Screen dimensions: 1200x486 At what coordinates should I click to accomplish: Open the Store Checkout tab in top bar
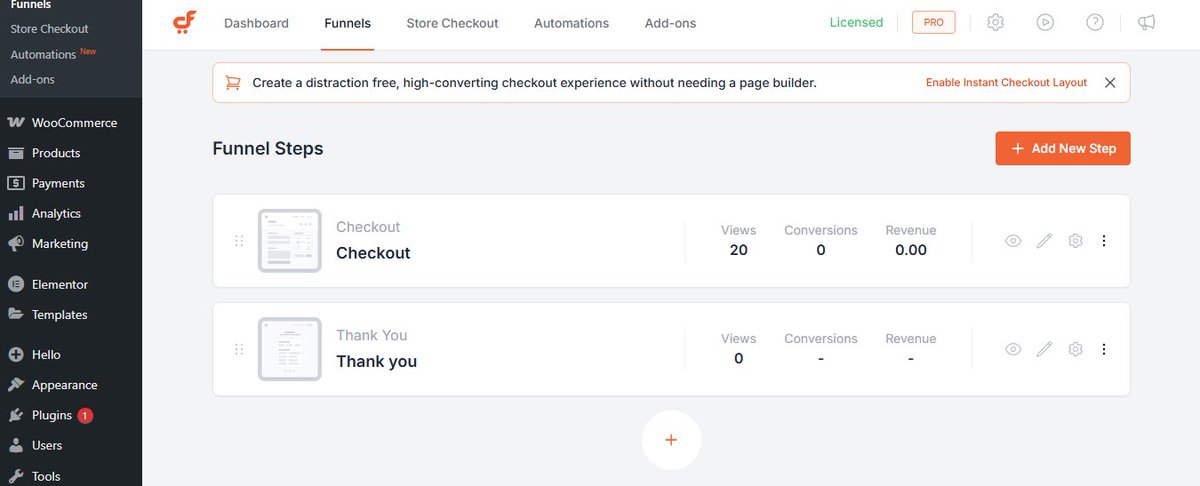[452, 23]
